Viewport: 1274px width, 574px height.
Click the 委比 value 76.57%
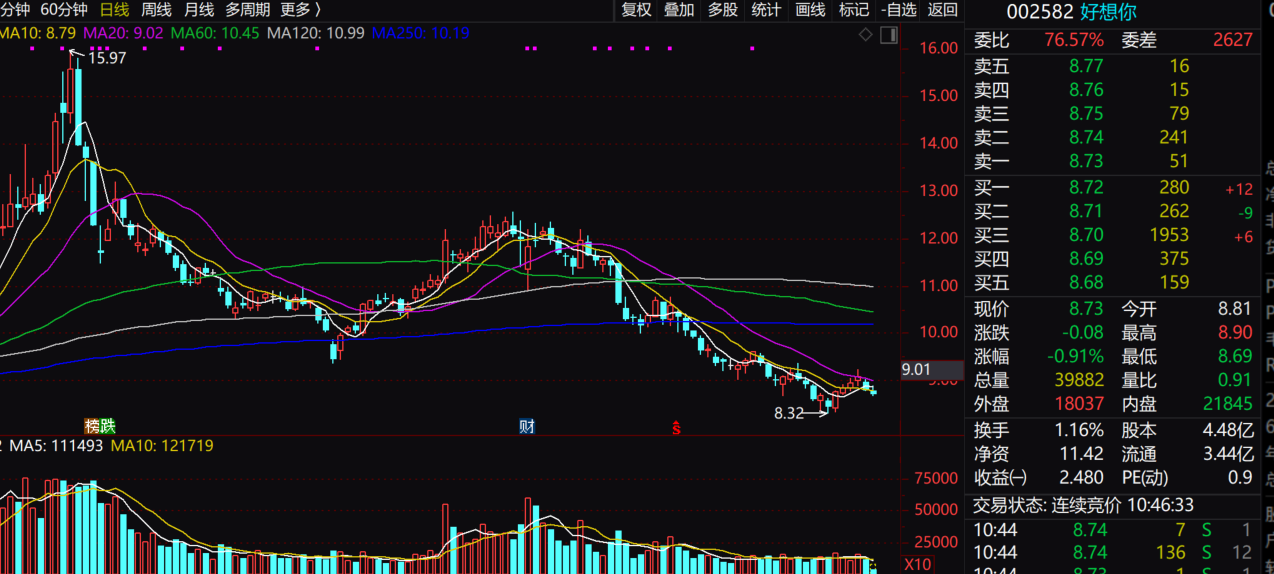coord(1074,40)
